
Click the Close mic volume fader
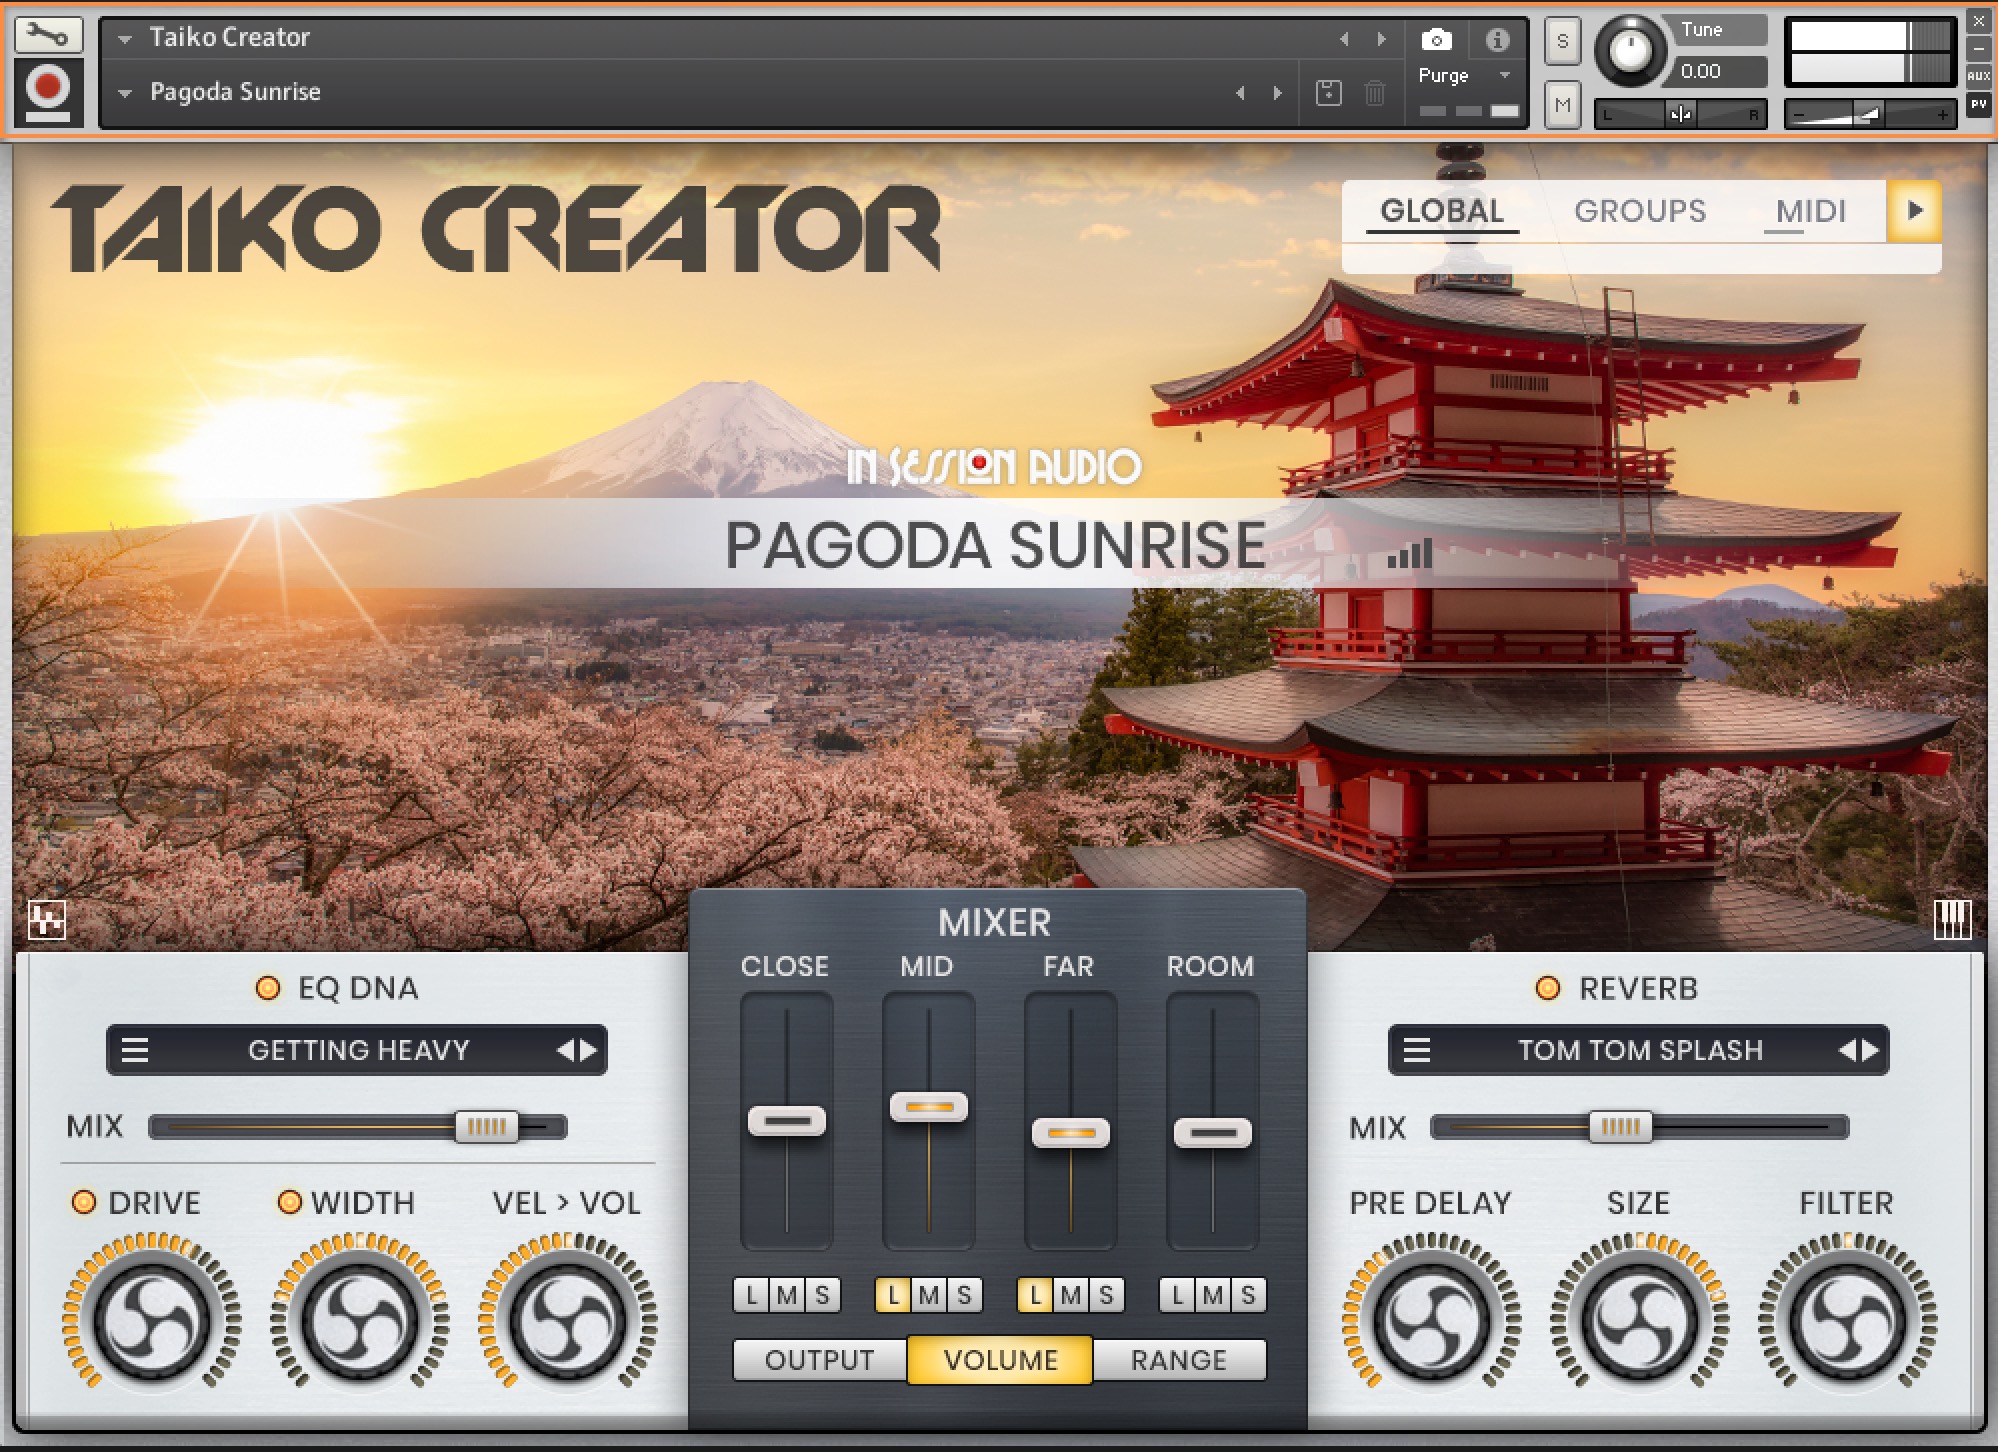pyautogui.click(x=787, y=1121)
